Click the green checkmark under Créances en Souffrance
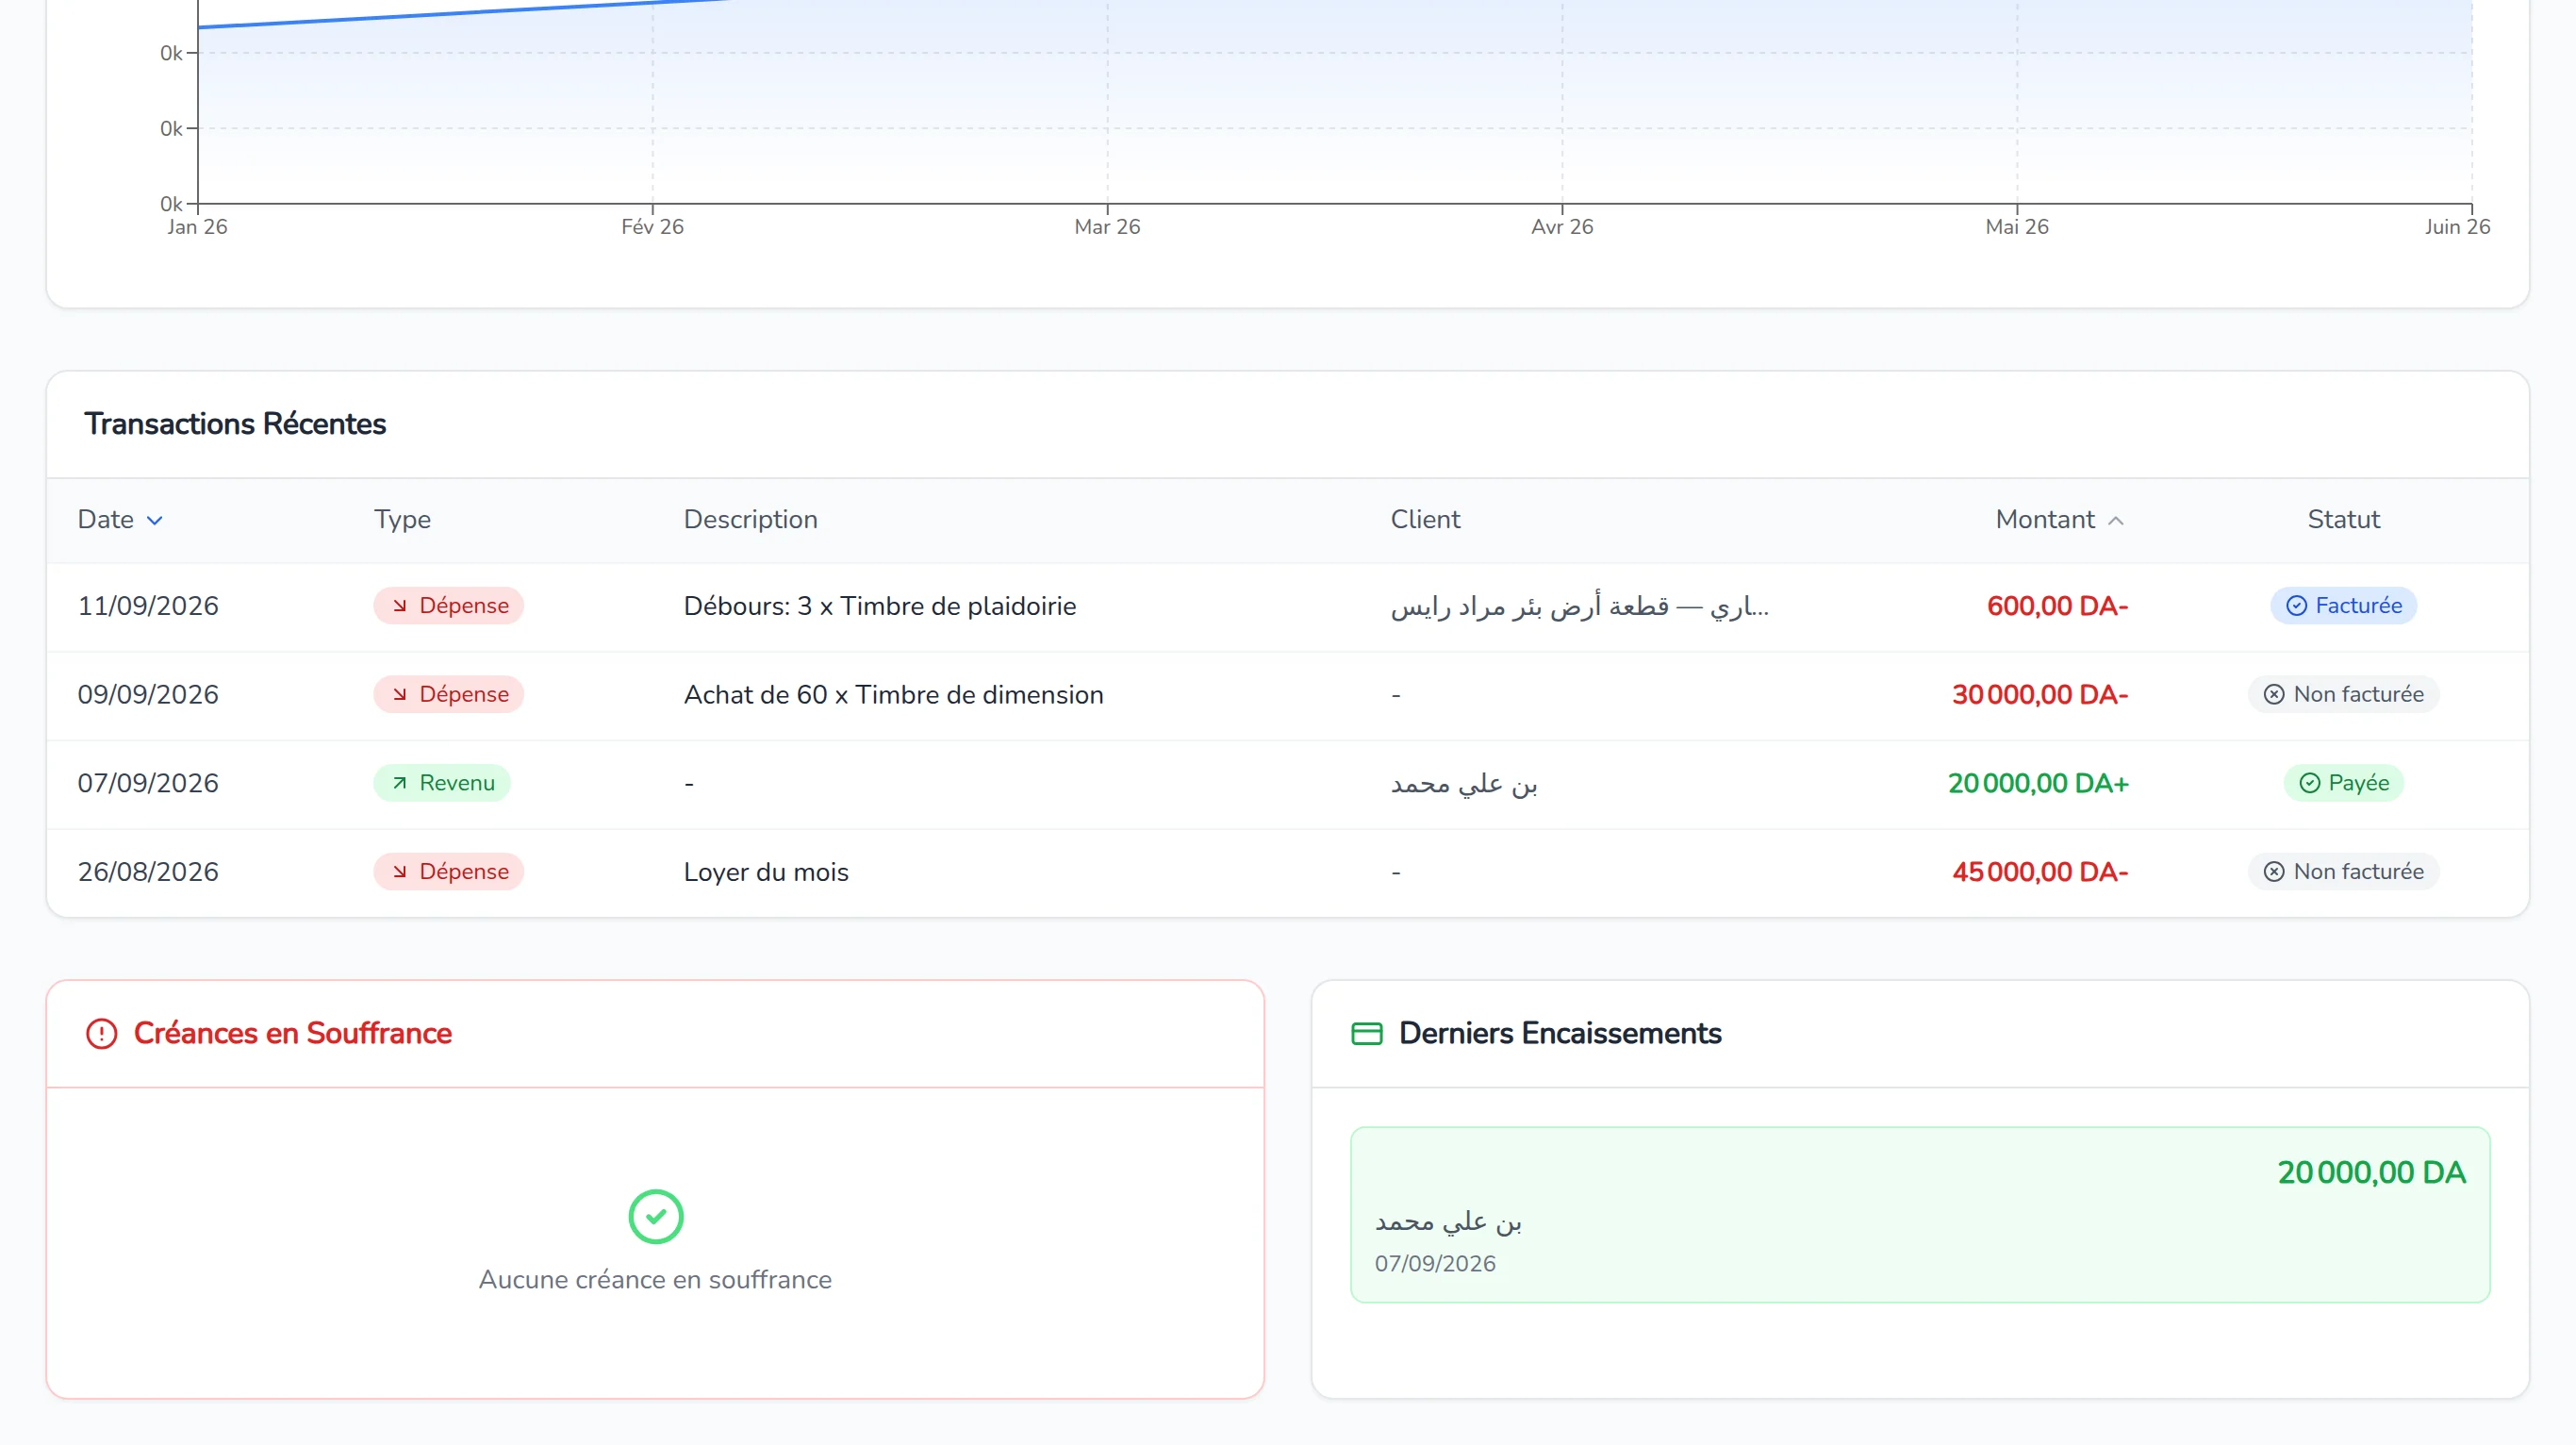This screenshot has height=1445, width=2576. pos(656,1216)
